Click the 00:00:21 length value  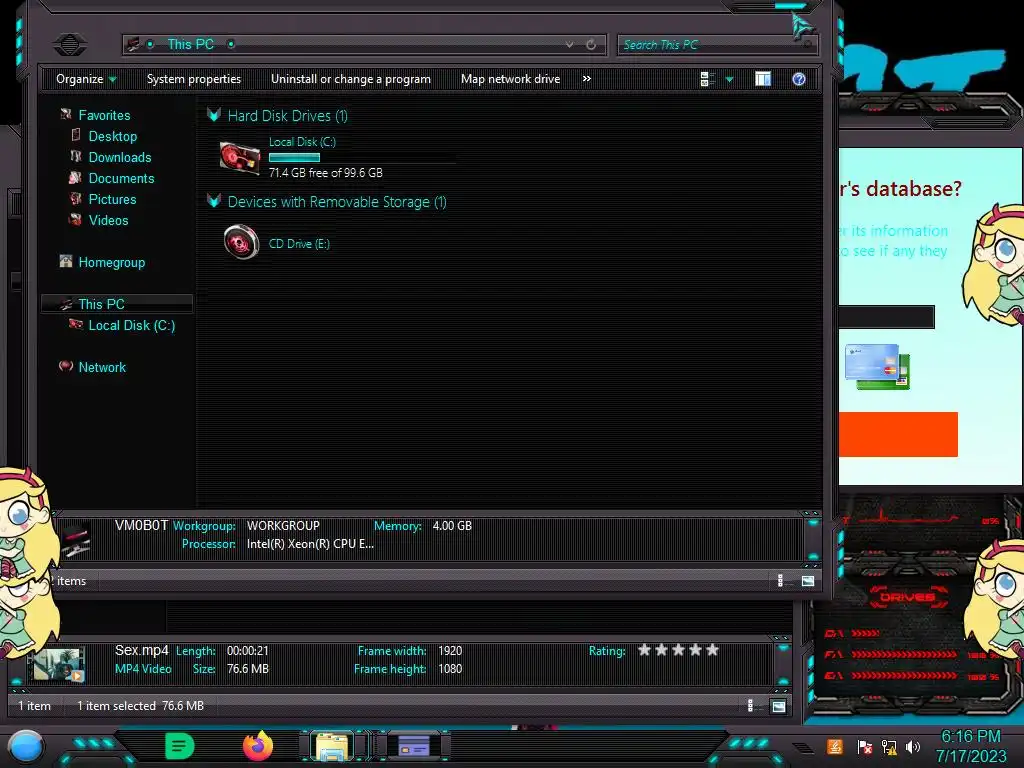point(248,651)
